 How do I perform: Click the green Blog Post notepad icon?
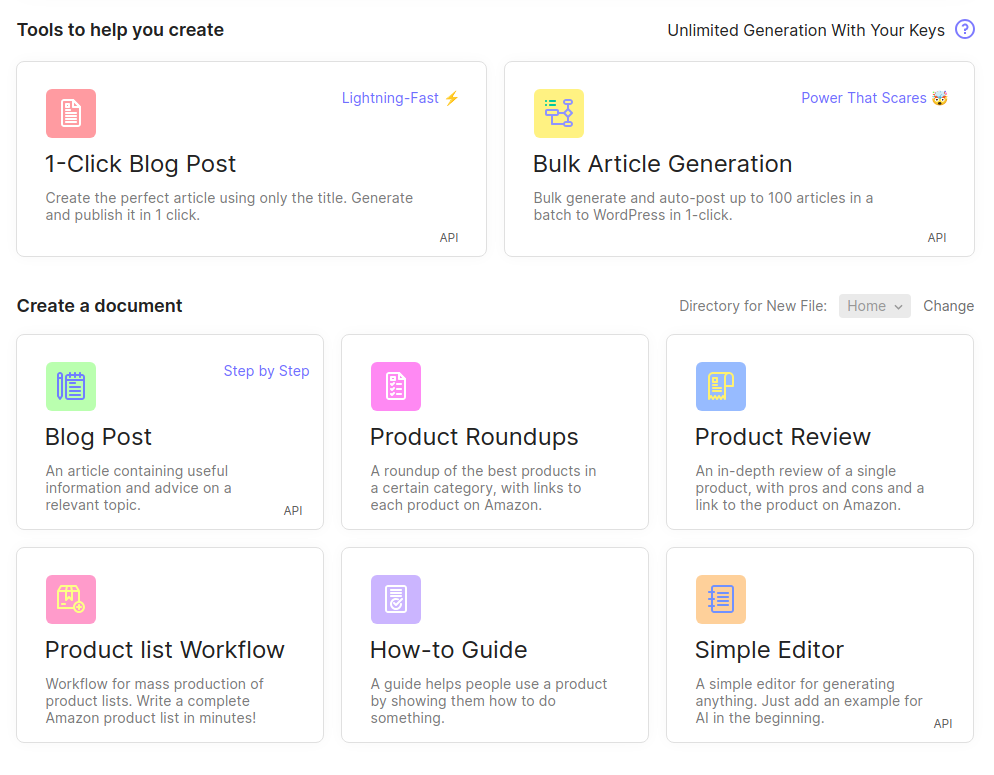(x=70, y=386)
